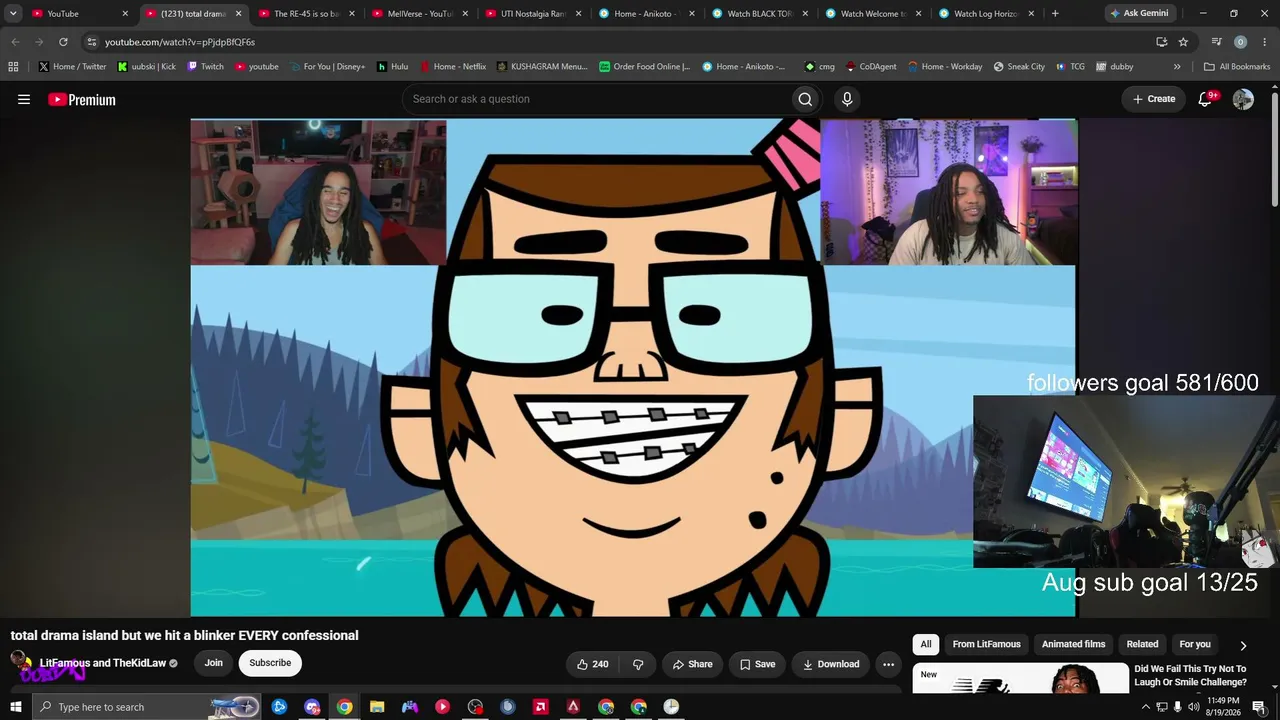Select the 'Animated films' filter chip
Viewport: 1280px width, 720px height.
pos(1073,645)
